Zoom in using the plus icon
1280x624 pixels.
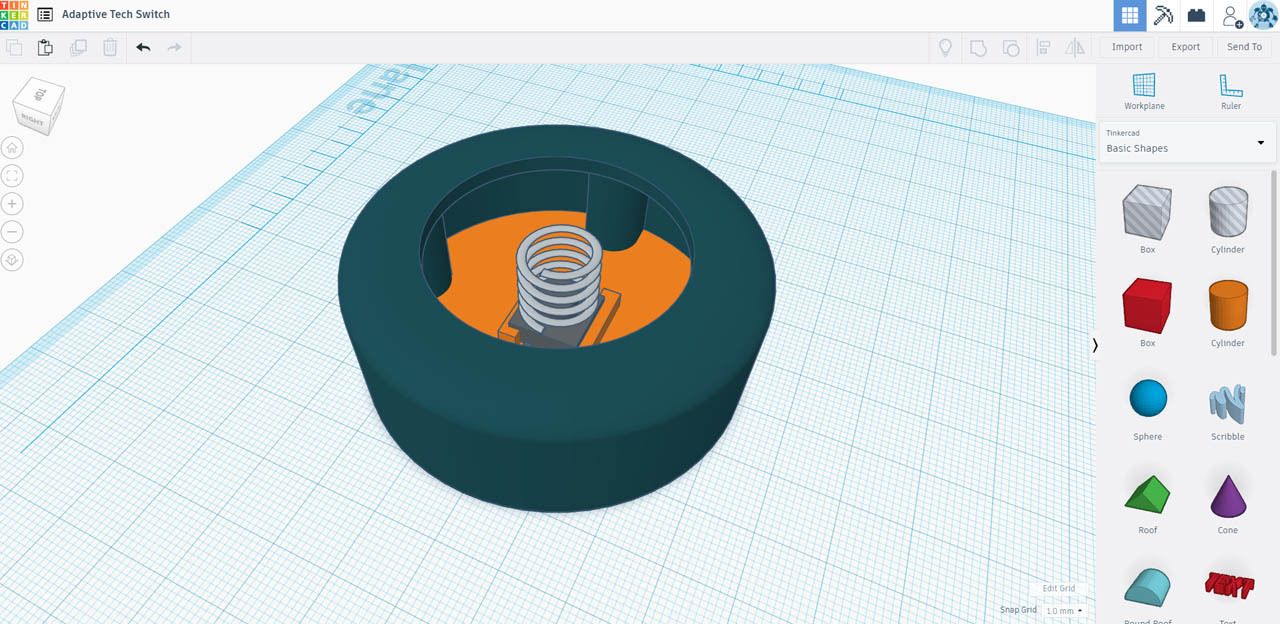click(x=11, y=203)
